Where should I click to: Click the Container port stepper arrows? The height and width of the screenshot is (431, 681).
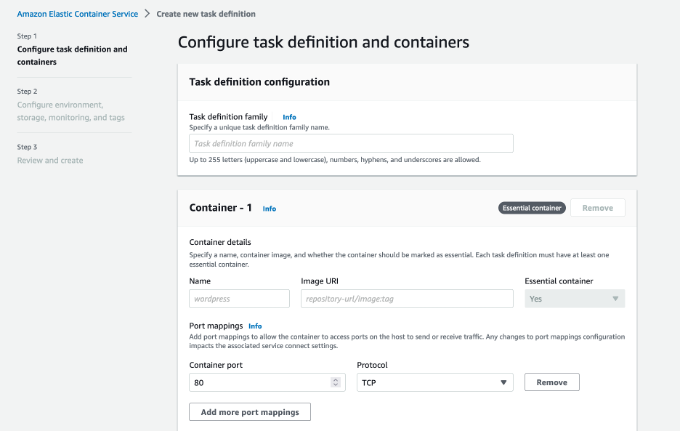click(x=335, y=382)
